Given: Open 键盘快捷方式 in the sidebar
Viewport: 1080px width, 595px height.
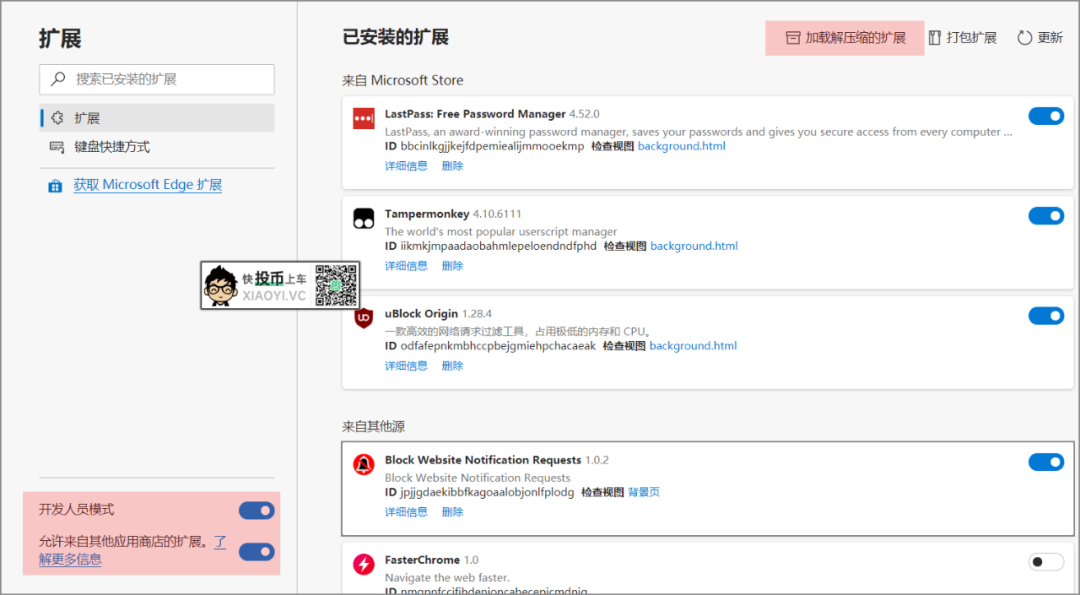Looking at the screenshot, I should [x=111, y=147].
